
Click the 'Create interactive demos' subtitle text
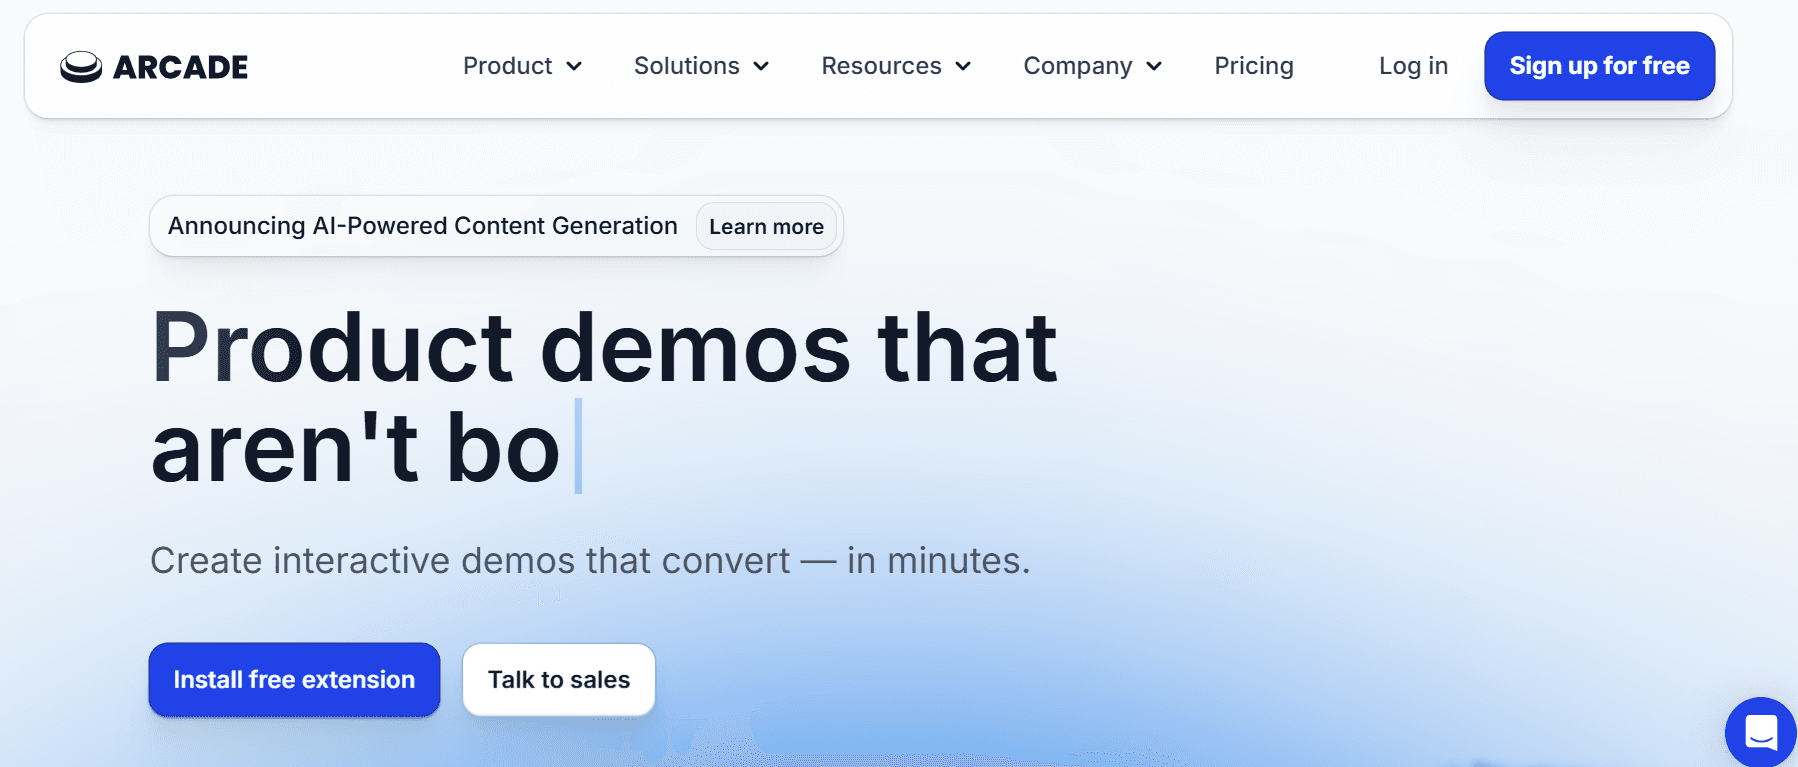(x=589, y=561)
